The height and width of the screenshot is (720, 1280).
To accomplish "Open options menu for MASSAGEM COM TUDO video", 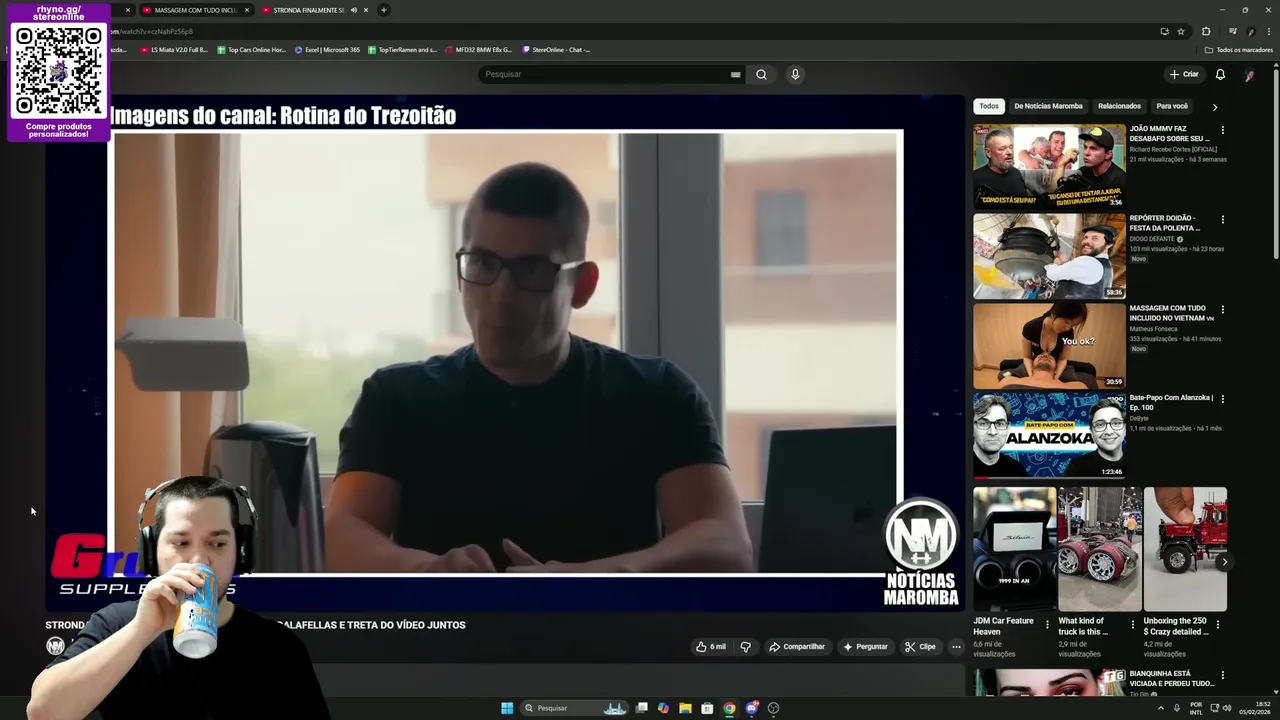I will 1222,309.
